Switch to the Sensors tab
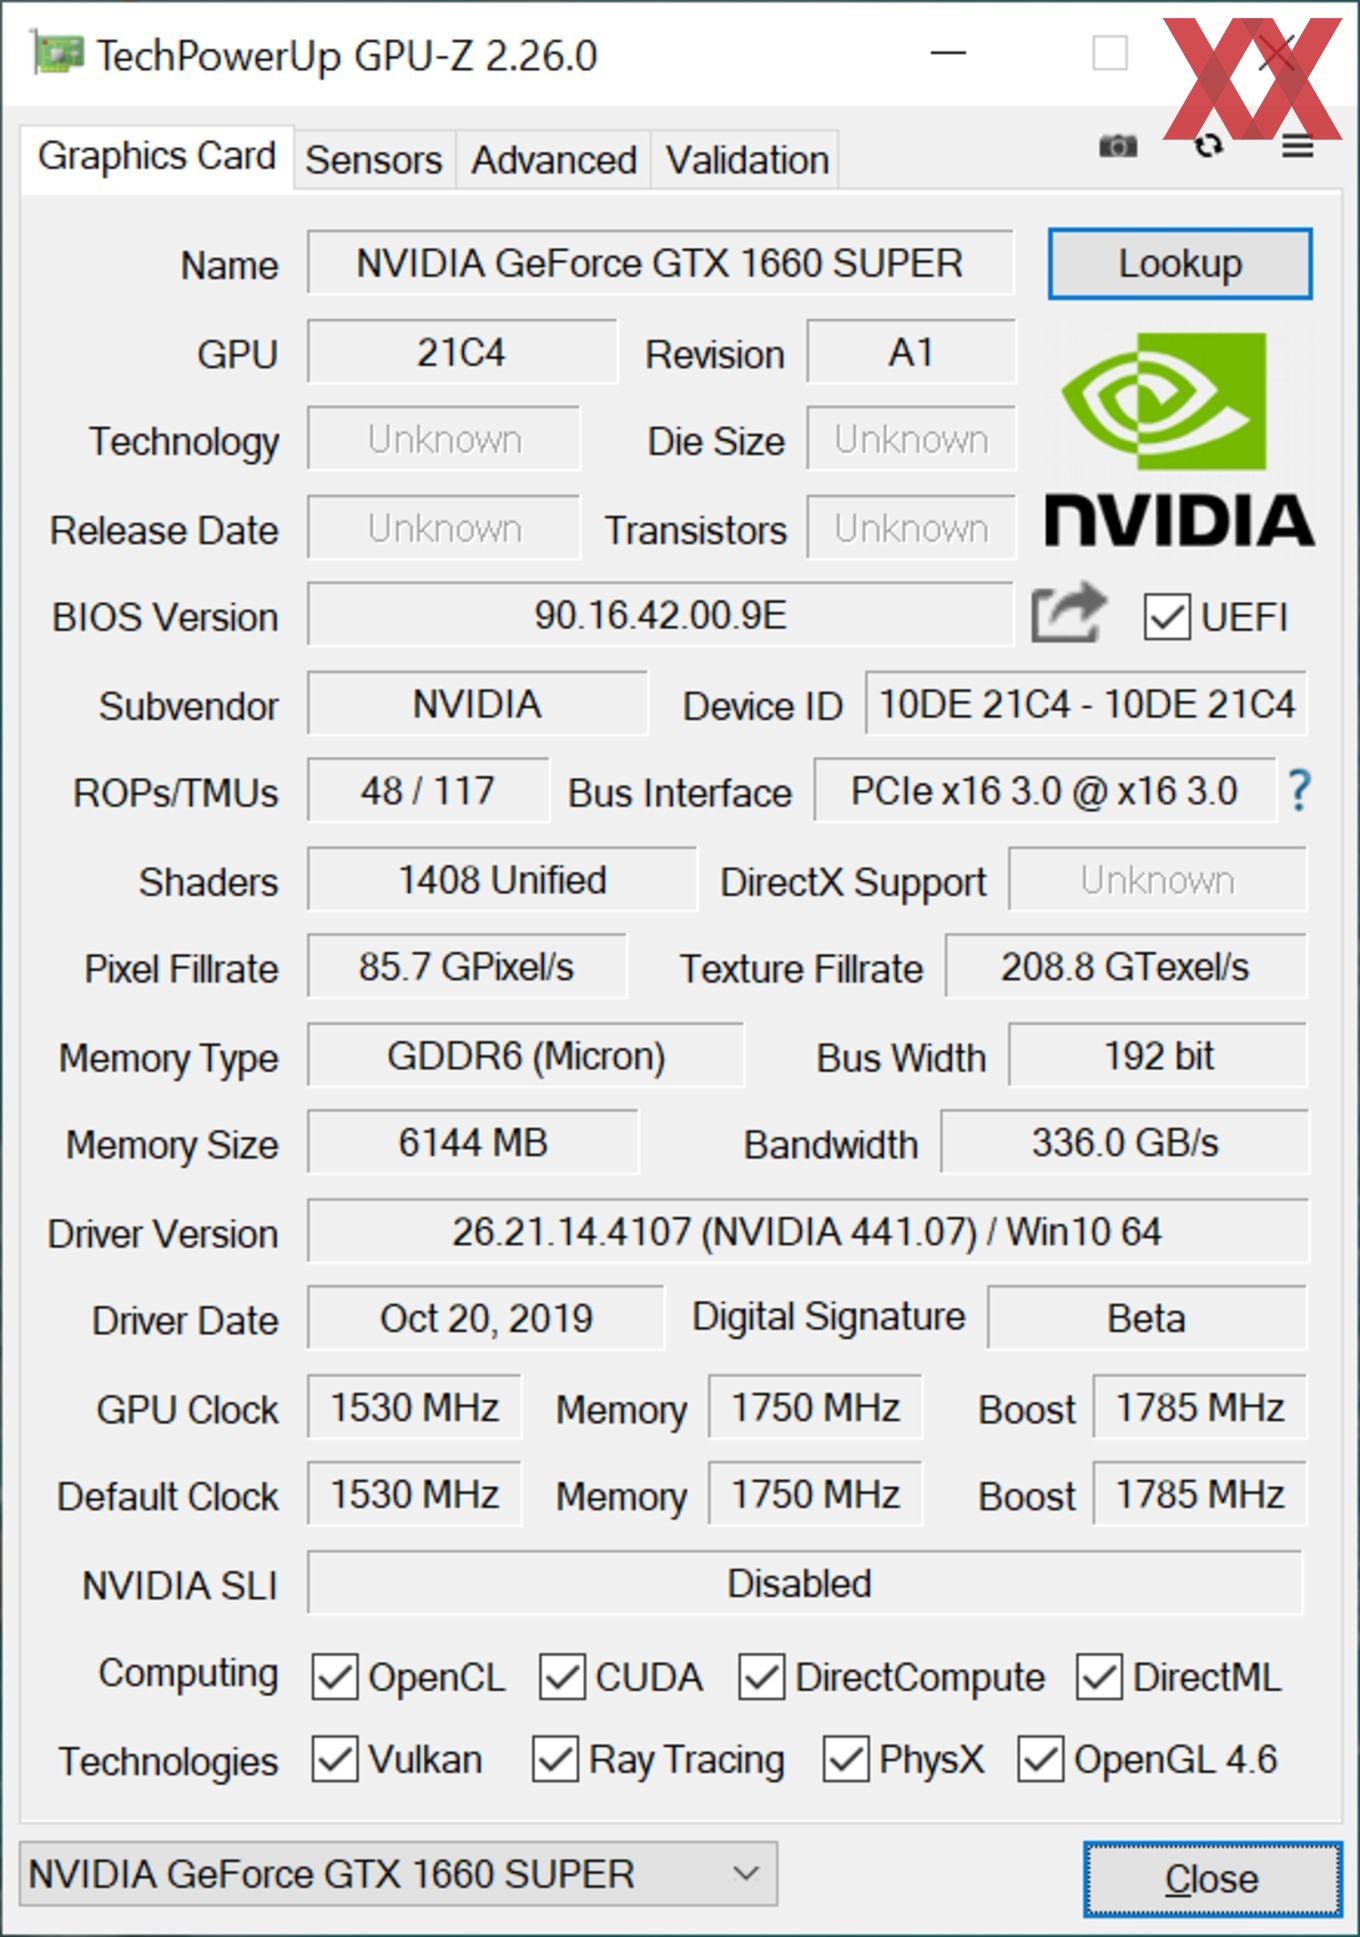This screenshot has height=1937, width=1360. 374,160
